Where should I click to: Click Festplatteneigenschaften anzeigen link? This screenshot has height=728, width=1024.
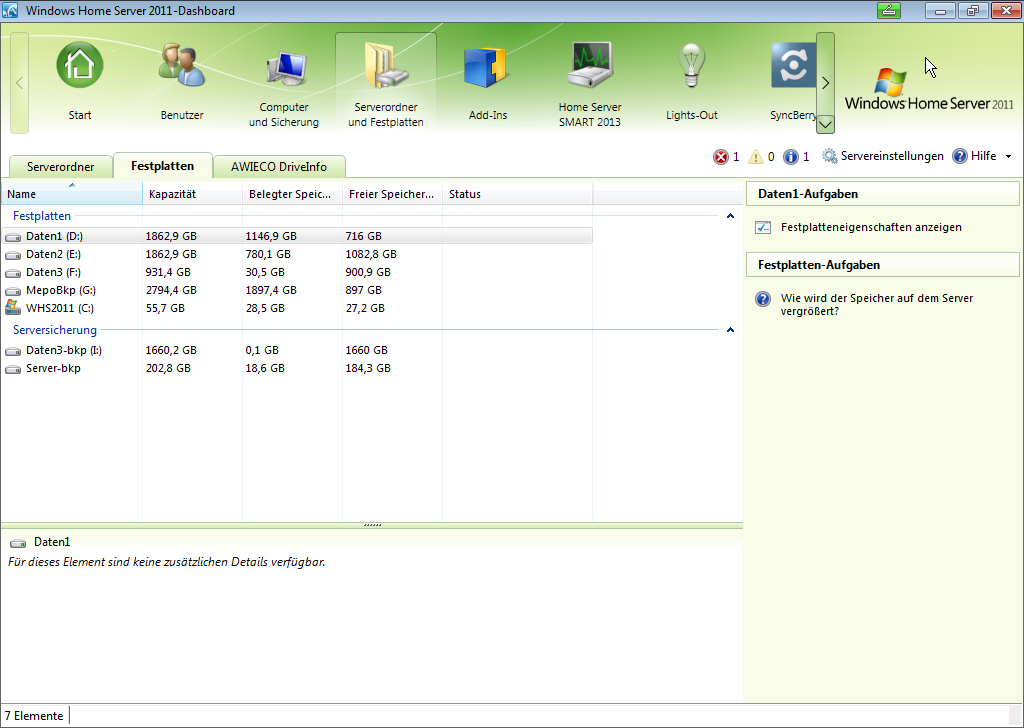click(x=871, y=227)
